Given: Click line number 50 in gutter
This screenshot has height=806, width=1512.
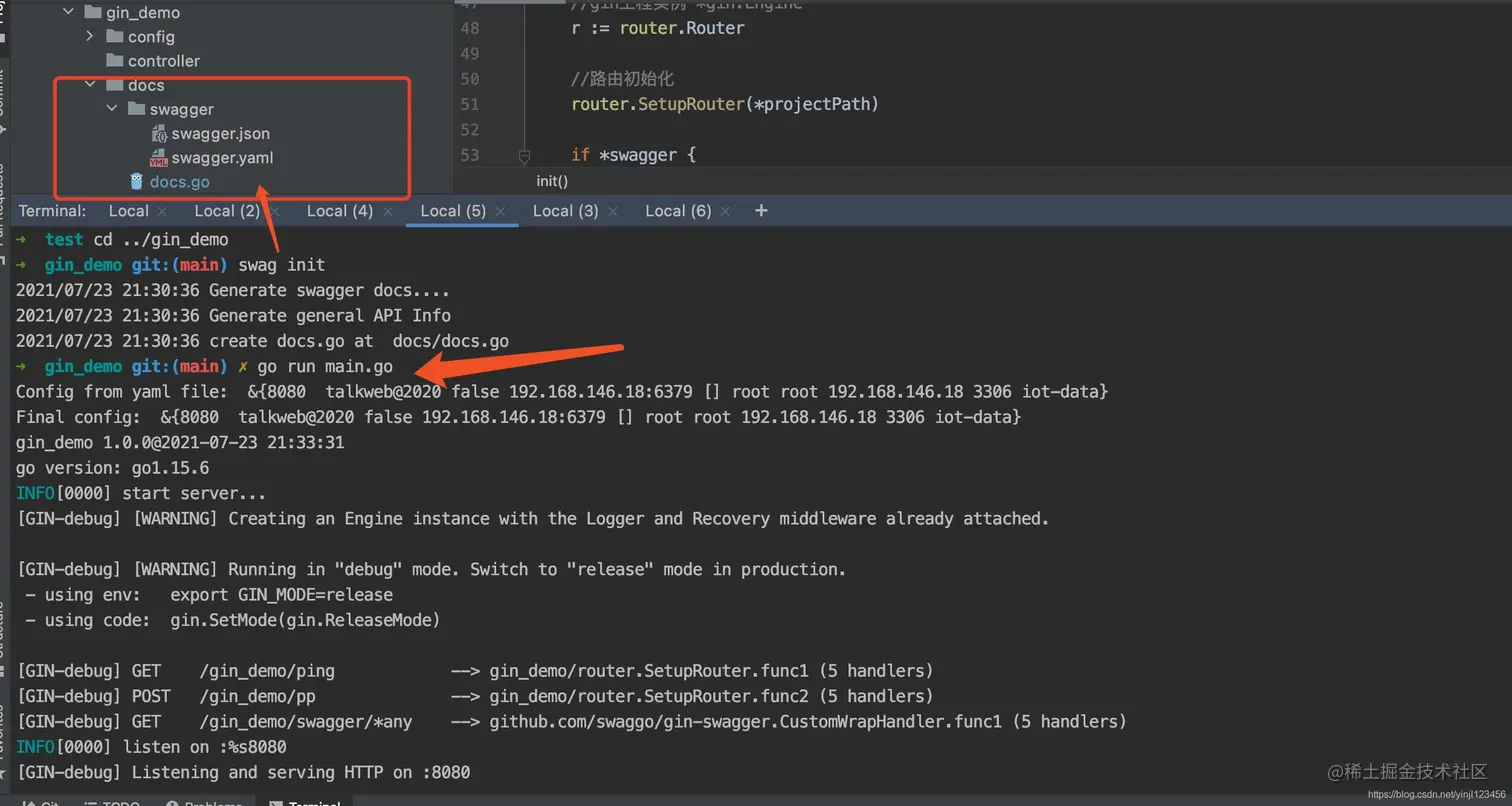Looking at the screenshot, I should 470,79.
